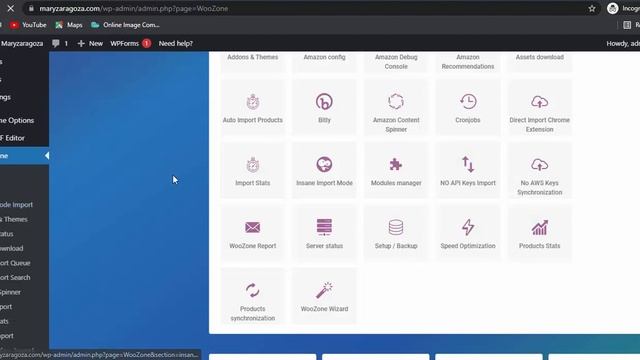Open the Products synchronization module
Viewport: 640px width, 360px height.
(253, 296)
